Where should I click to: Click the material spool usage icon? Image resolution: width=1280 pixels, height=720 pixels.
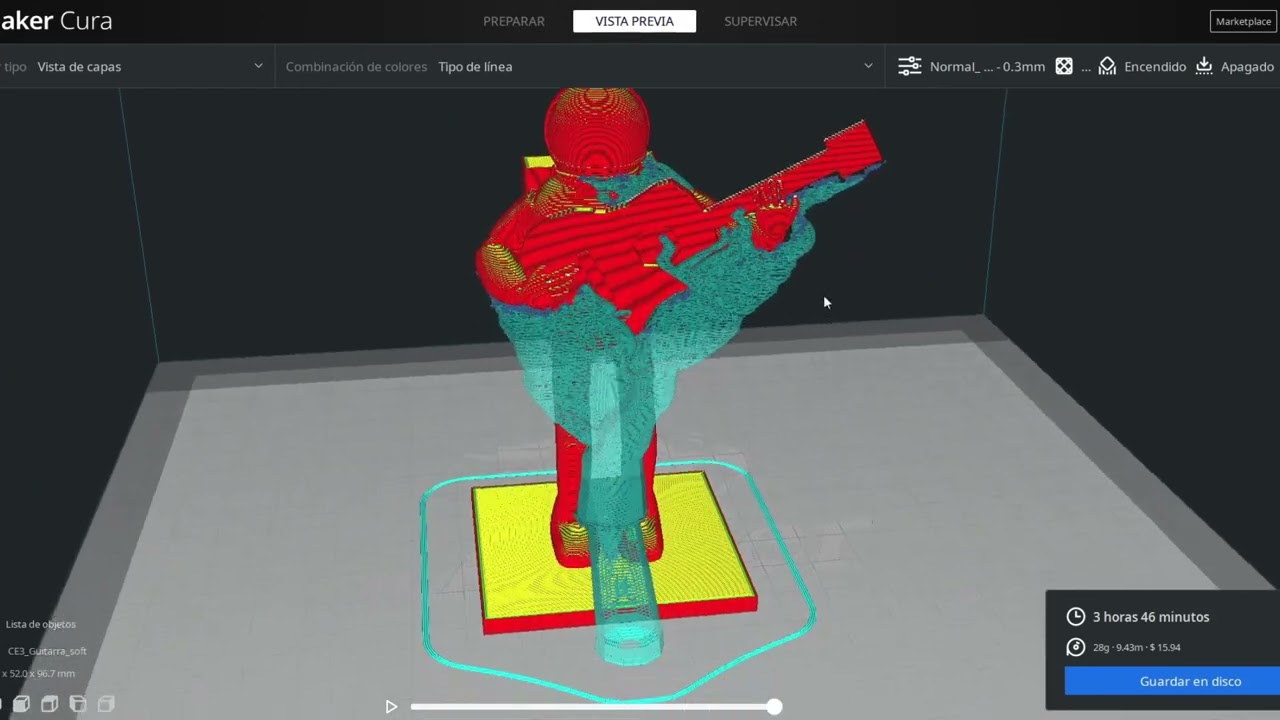pyautogui.click(x=1076, y=647)
